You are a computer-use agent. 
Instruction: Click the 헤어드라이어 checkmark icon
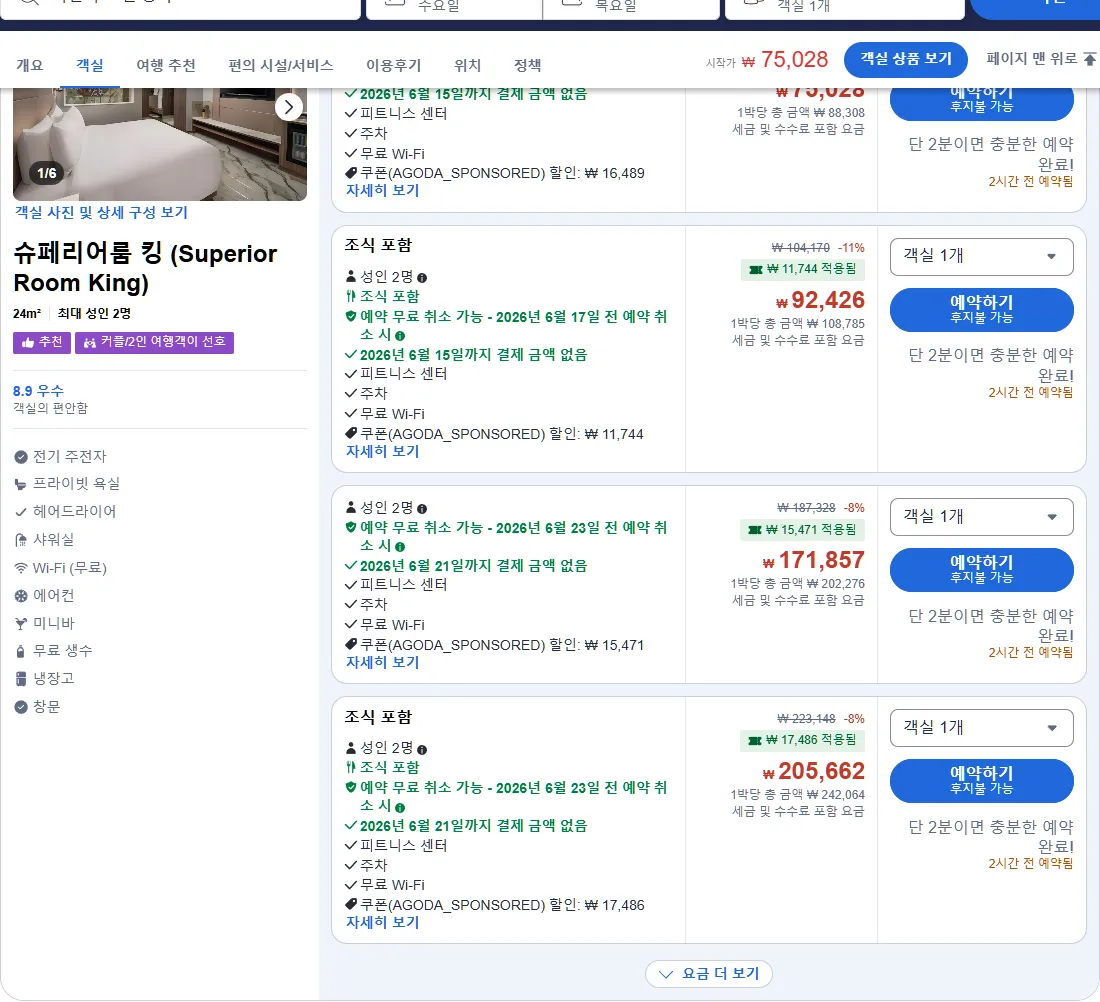(21, 512)
